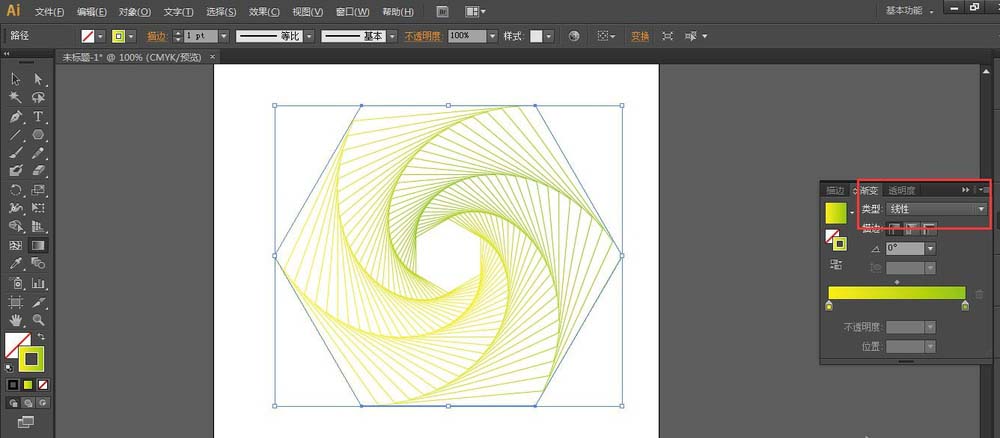The image size is (1000, 438).
Task: Select the Free Transform tool
Action: [x=38, y=208]
